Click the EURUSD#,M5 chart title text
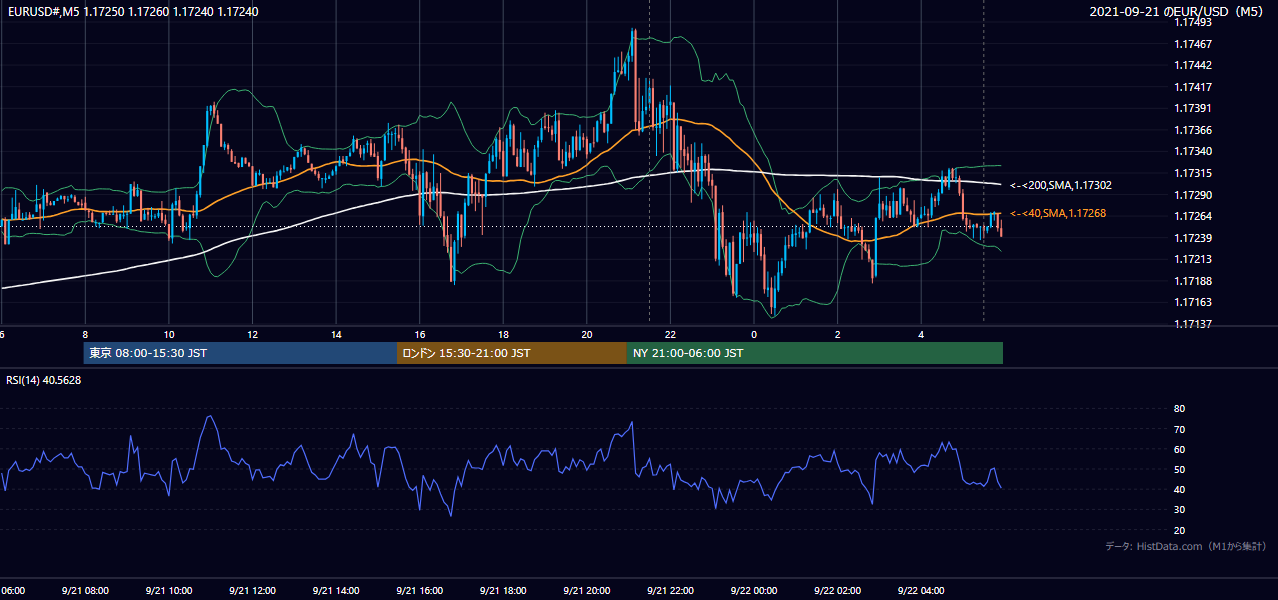The width and height of the screenshot is (1278, 600). pyautogui.click(x=132, y=12)
